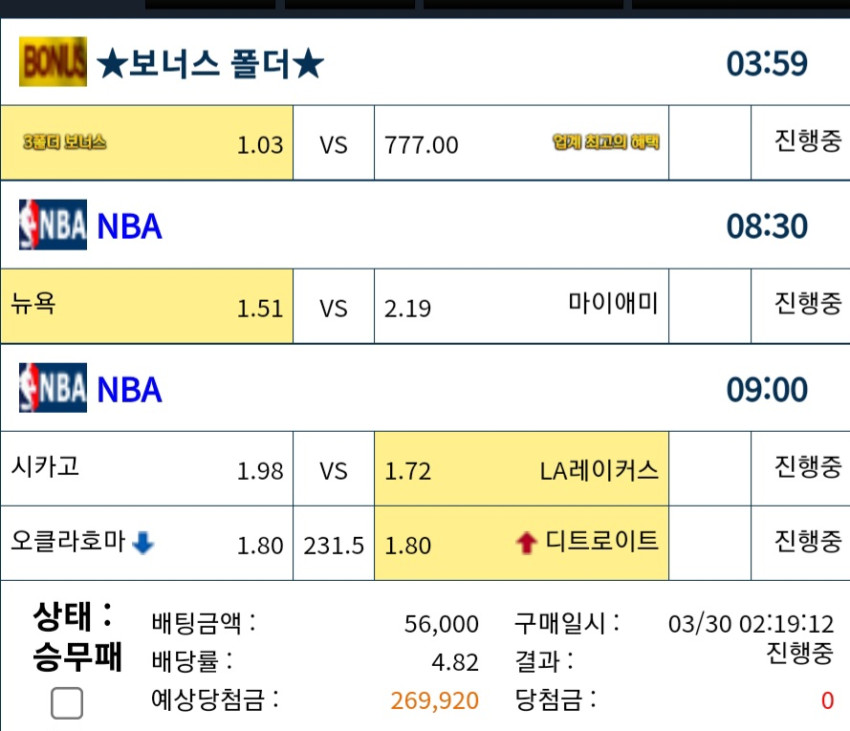Select the 3폴더 보너스 1.03 cell
This screenshot has height=731, width=850.
point(147,143)
